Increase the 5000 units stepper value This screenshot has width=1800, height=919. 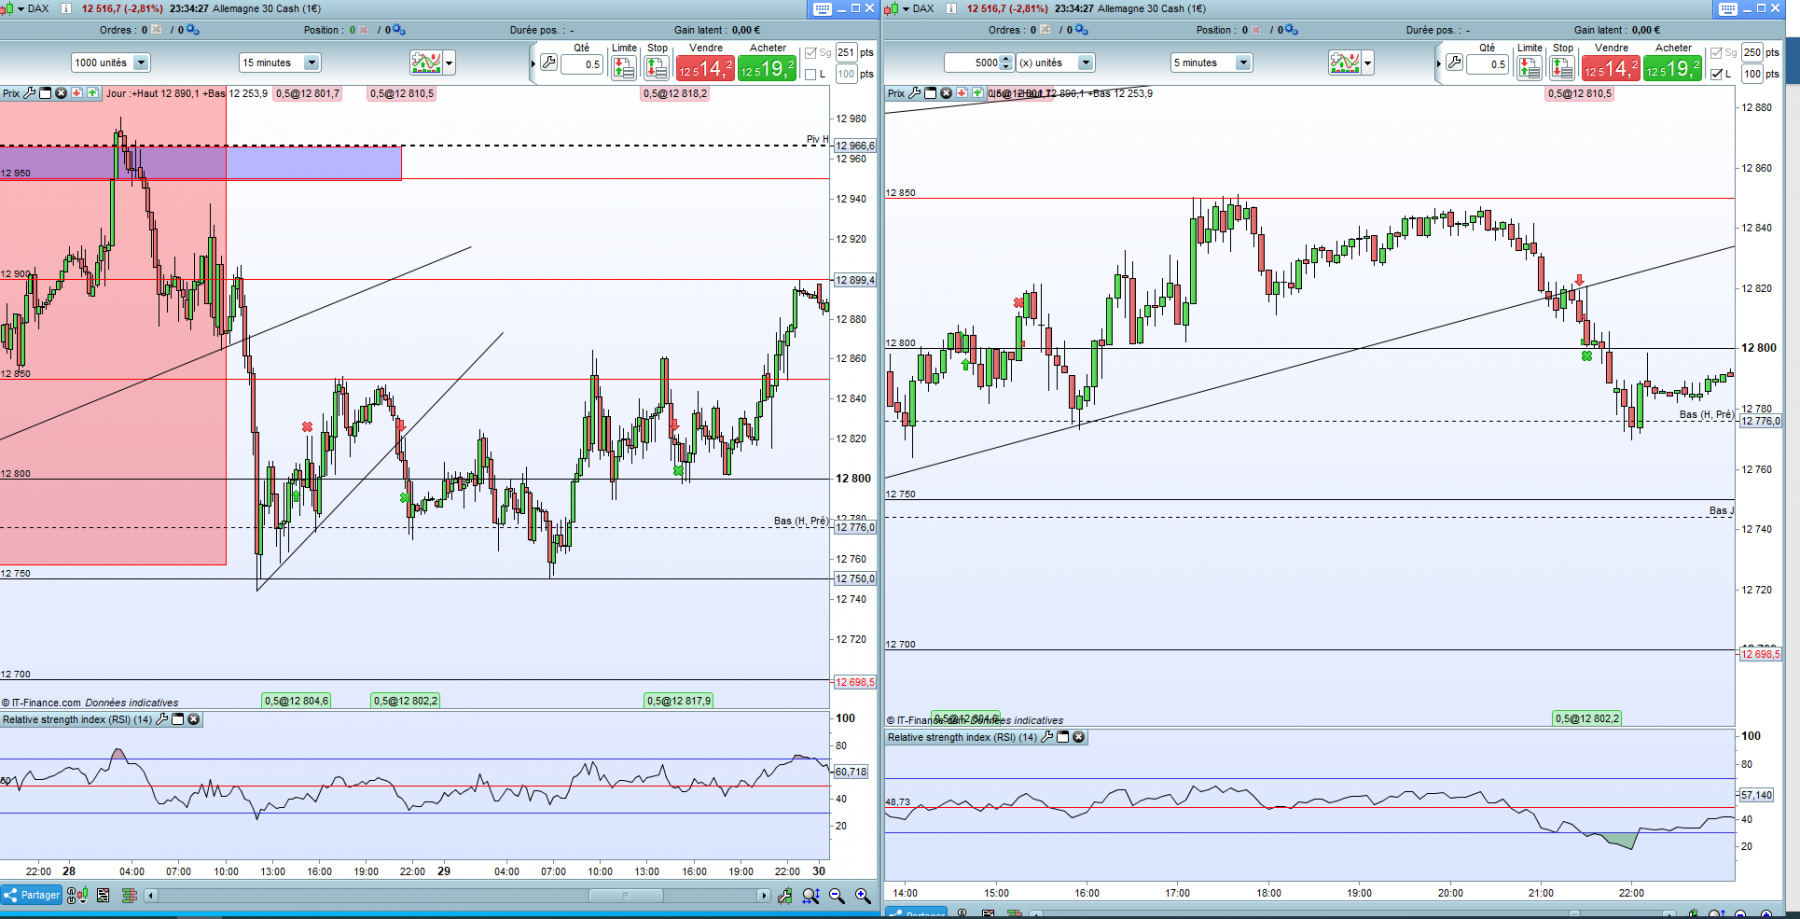click(1006, 59)
